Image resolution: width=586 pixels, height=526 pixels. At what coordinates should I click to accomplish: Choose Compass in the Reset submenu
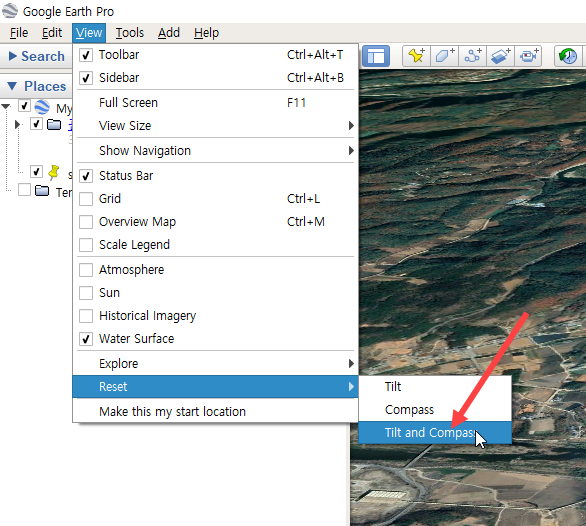click(435, 410)
